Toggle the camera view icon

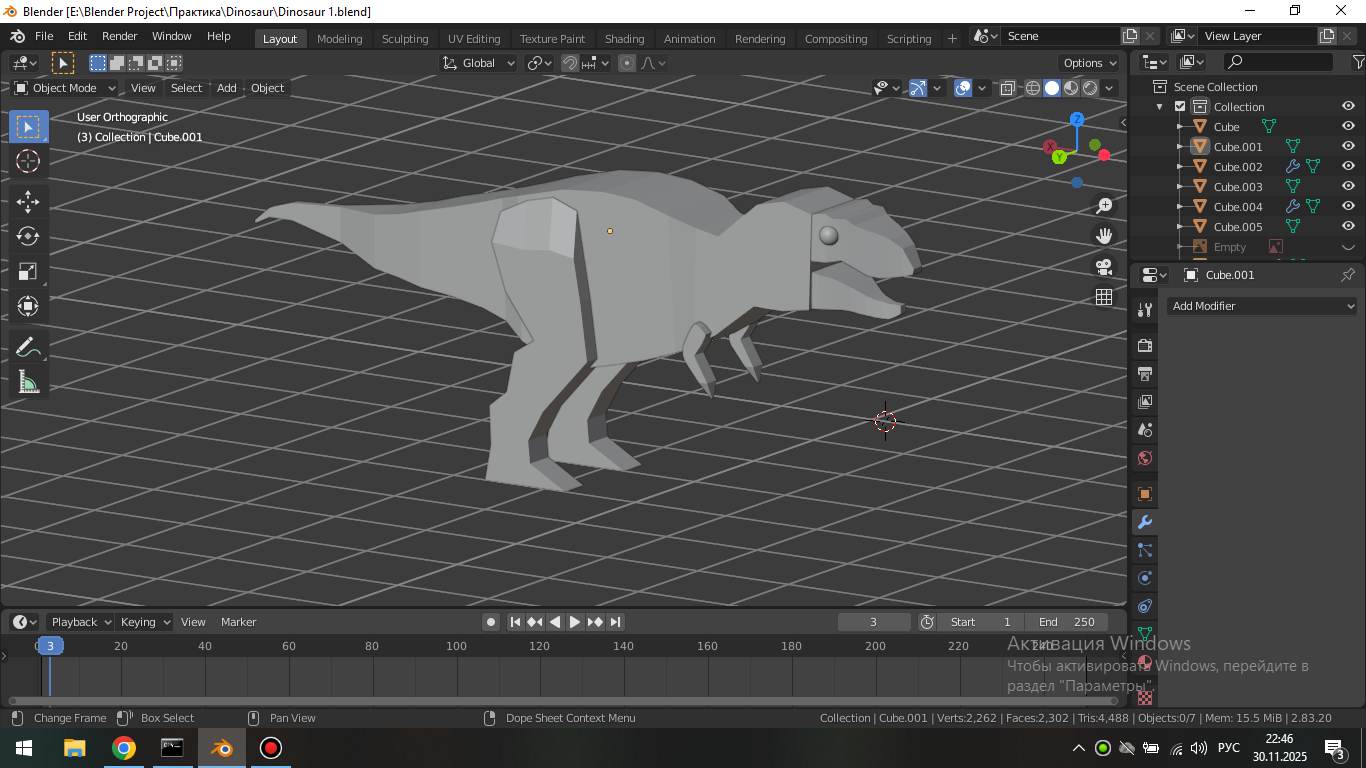[1104, 267]
